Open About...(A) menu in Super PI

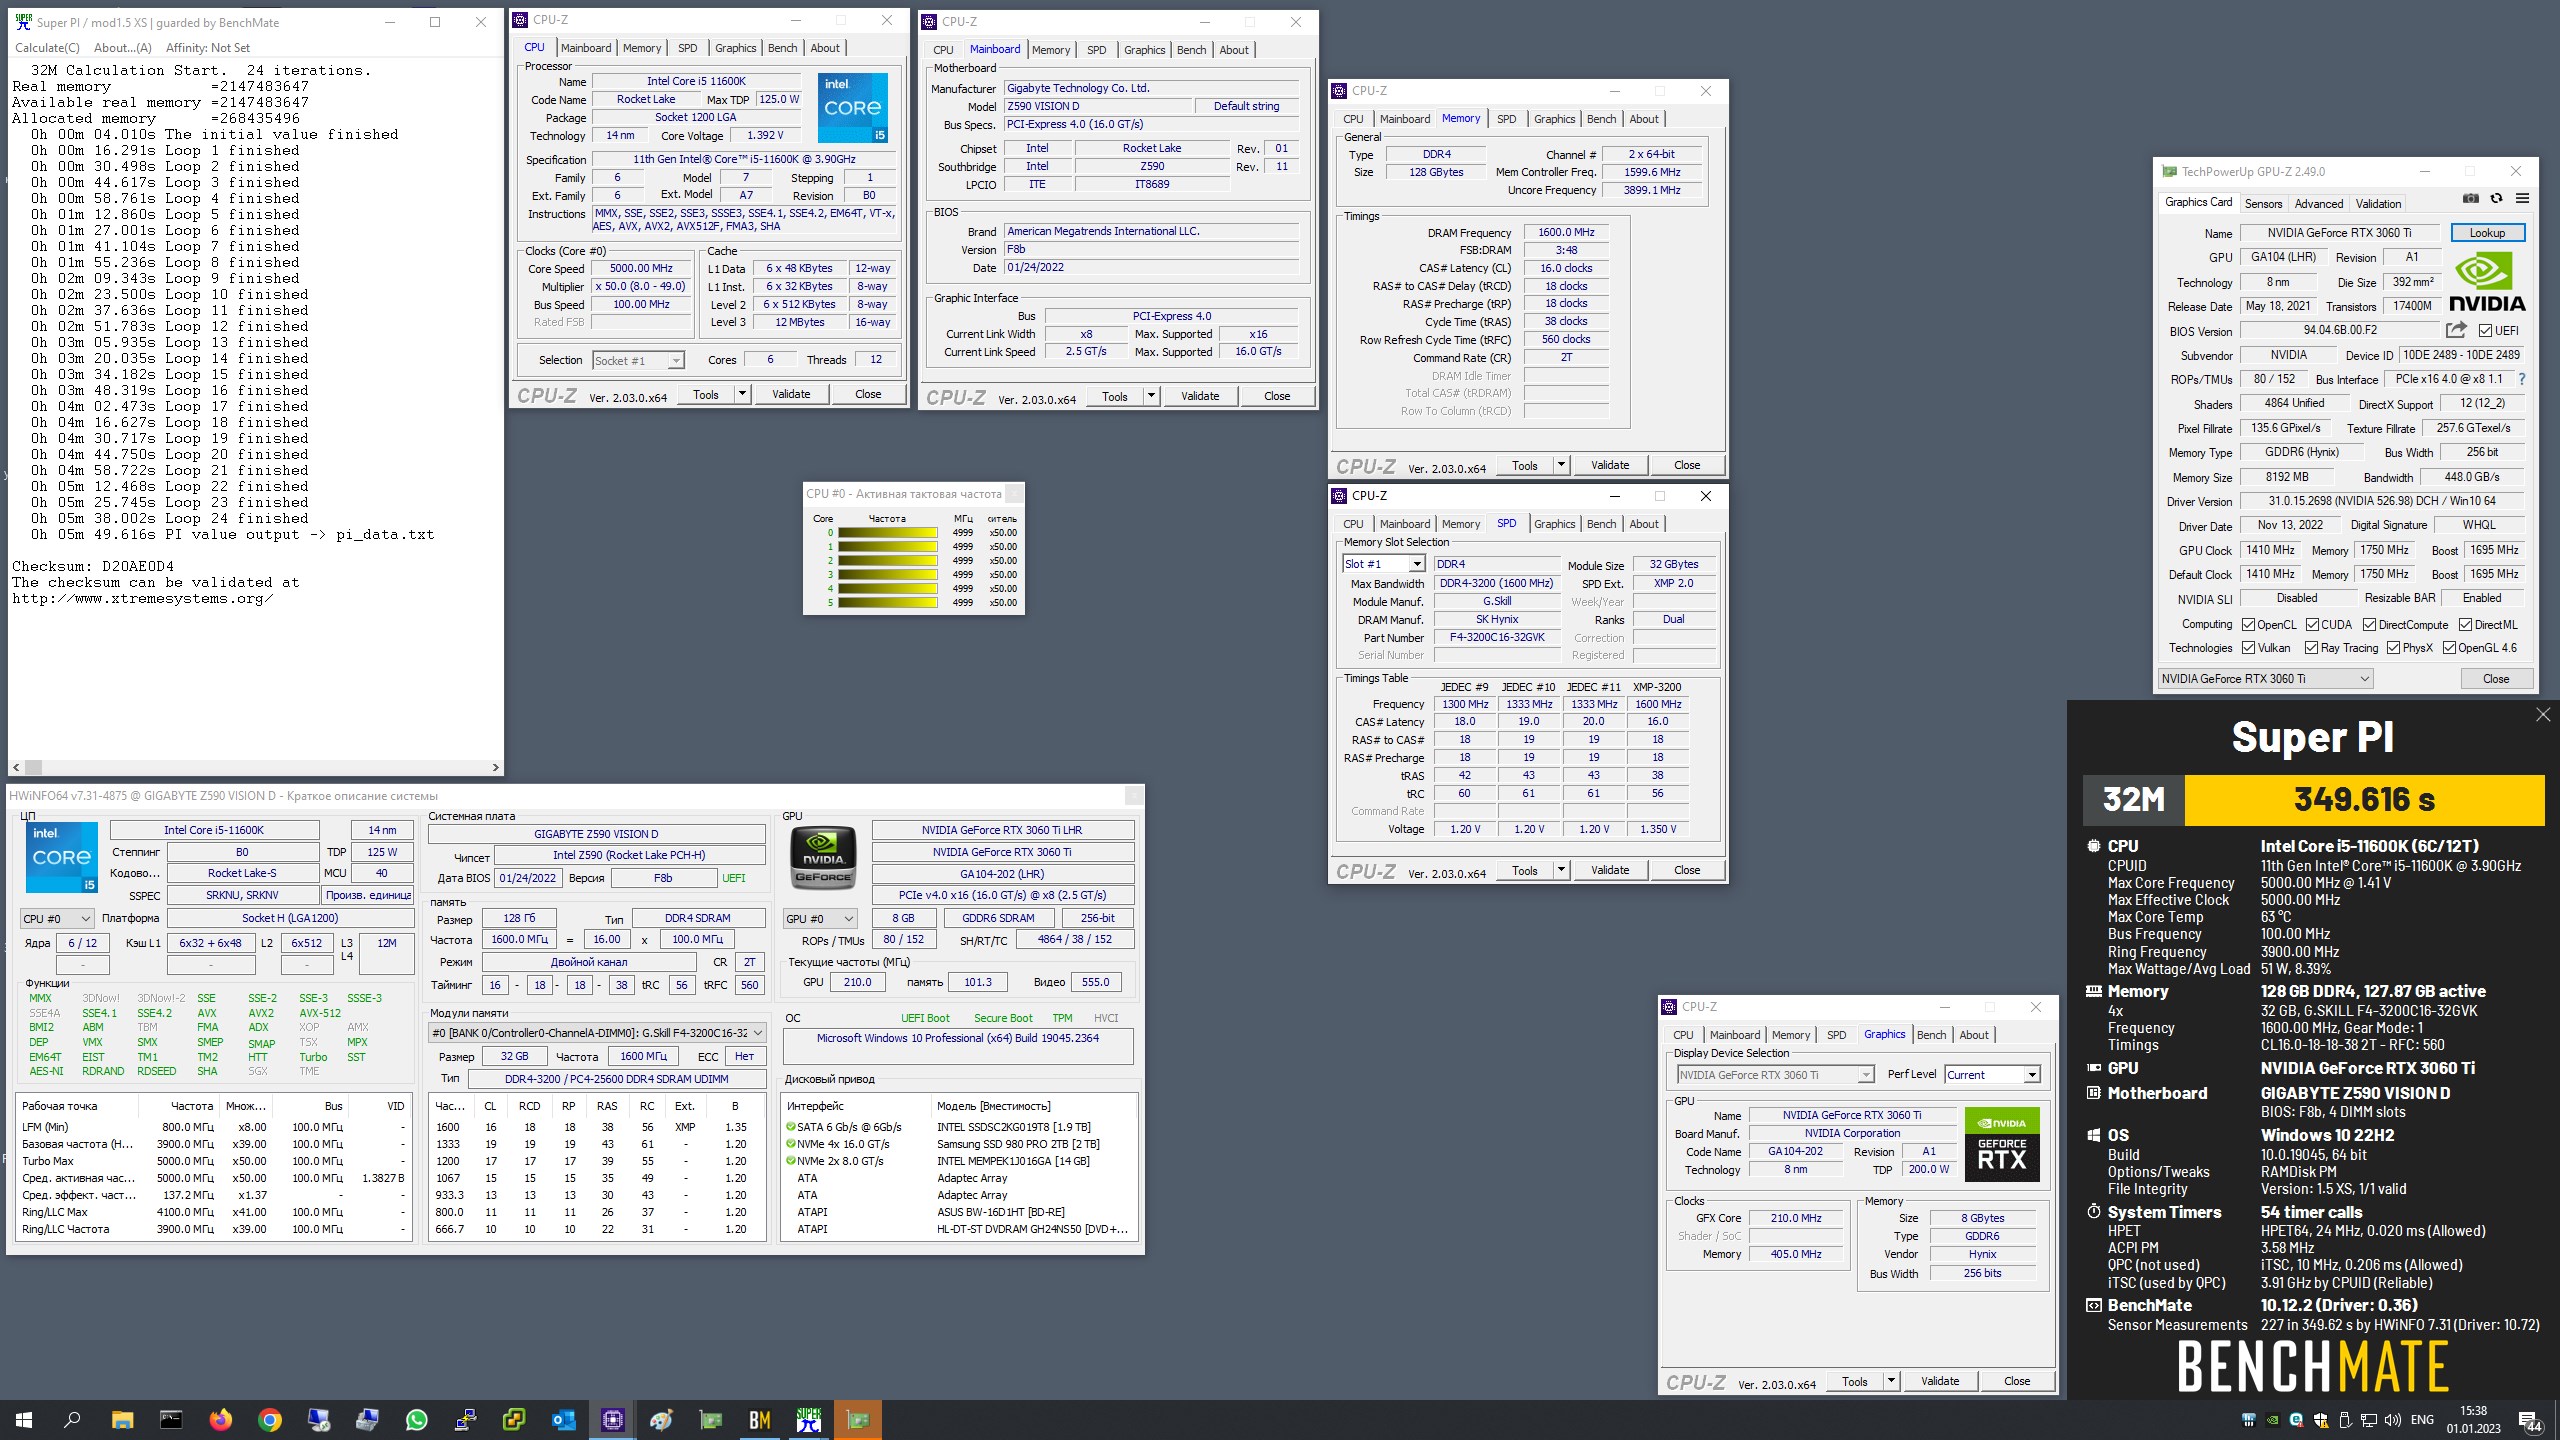[x=122, y=47]
